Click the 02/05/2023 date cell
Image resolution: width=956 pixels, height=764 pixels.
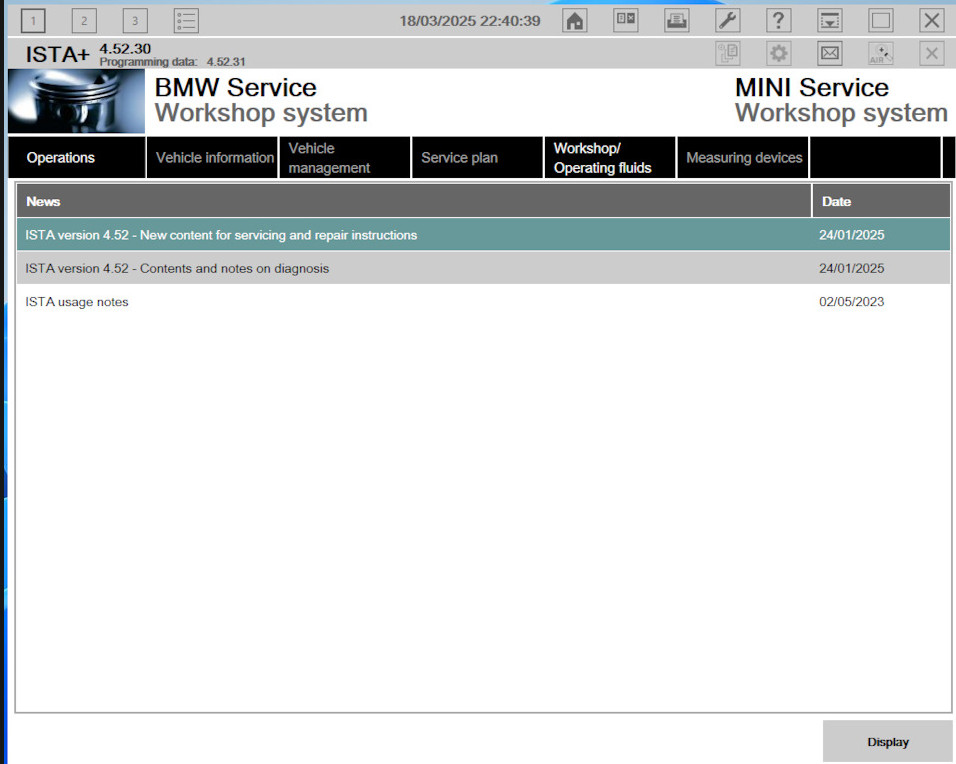[x=851, y=302]
